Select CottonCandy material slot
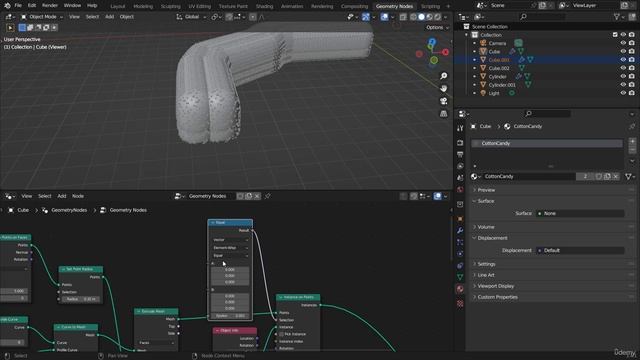Viewport: 640px width, 360px height. (x=547, y=143)
